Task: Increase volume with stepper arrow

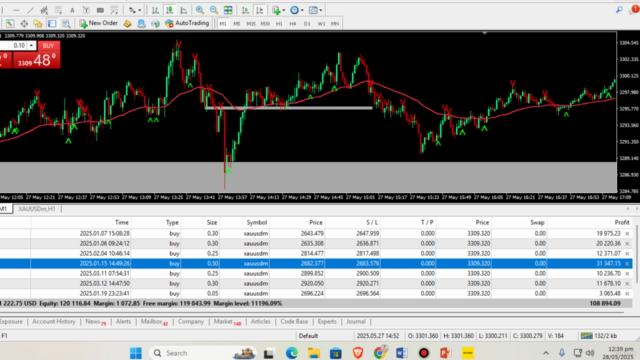Action: [31, 45]
